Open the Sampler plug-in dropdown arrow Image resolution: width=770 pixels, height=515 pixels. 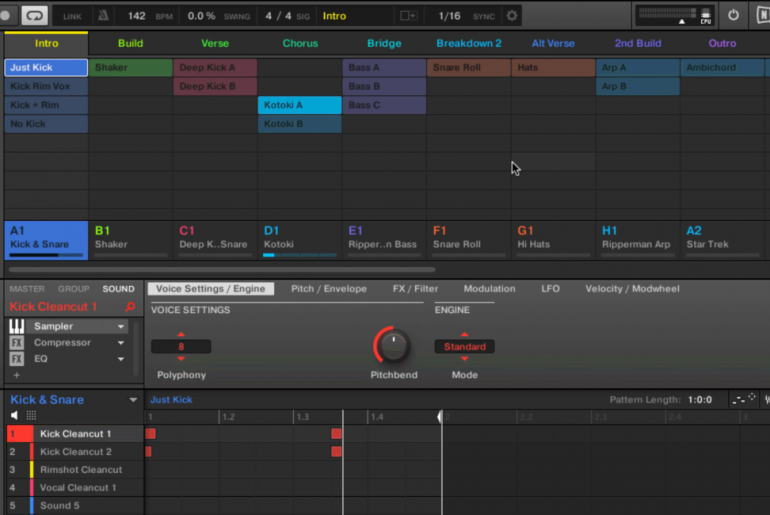[x=121, y=326]
